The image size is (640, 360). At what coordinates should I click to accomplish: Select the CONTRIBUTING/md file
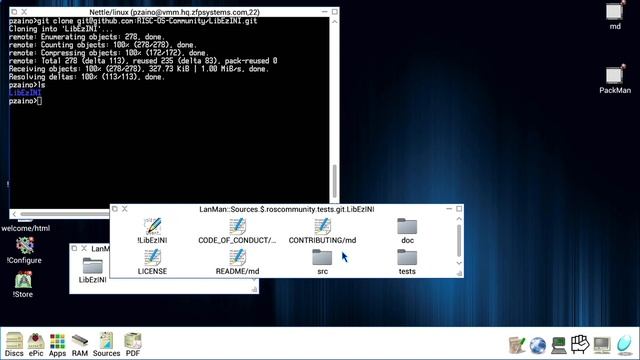322,231
